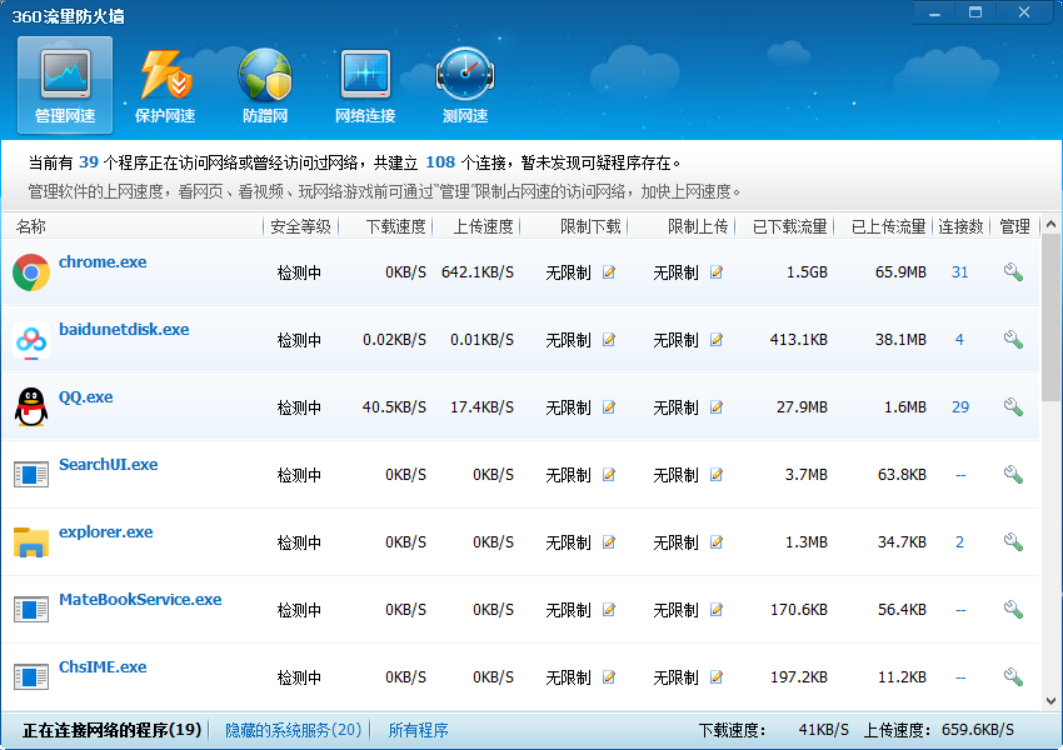Open manage wrench for SearchUI.exe
Screen dimensions: 1063x750
[x=1014, y=474]
